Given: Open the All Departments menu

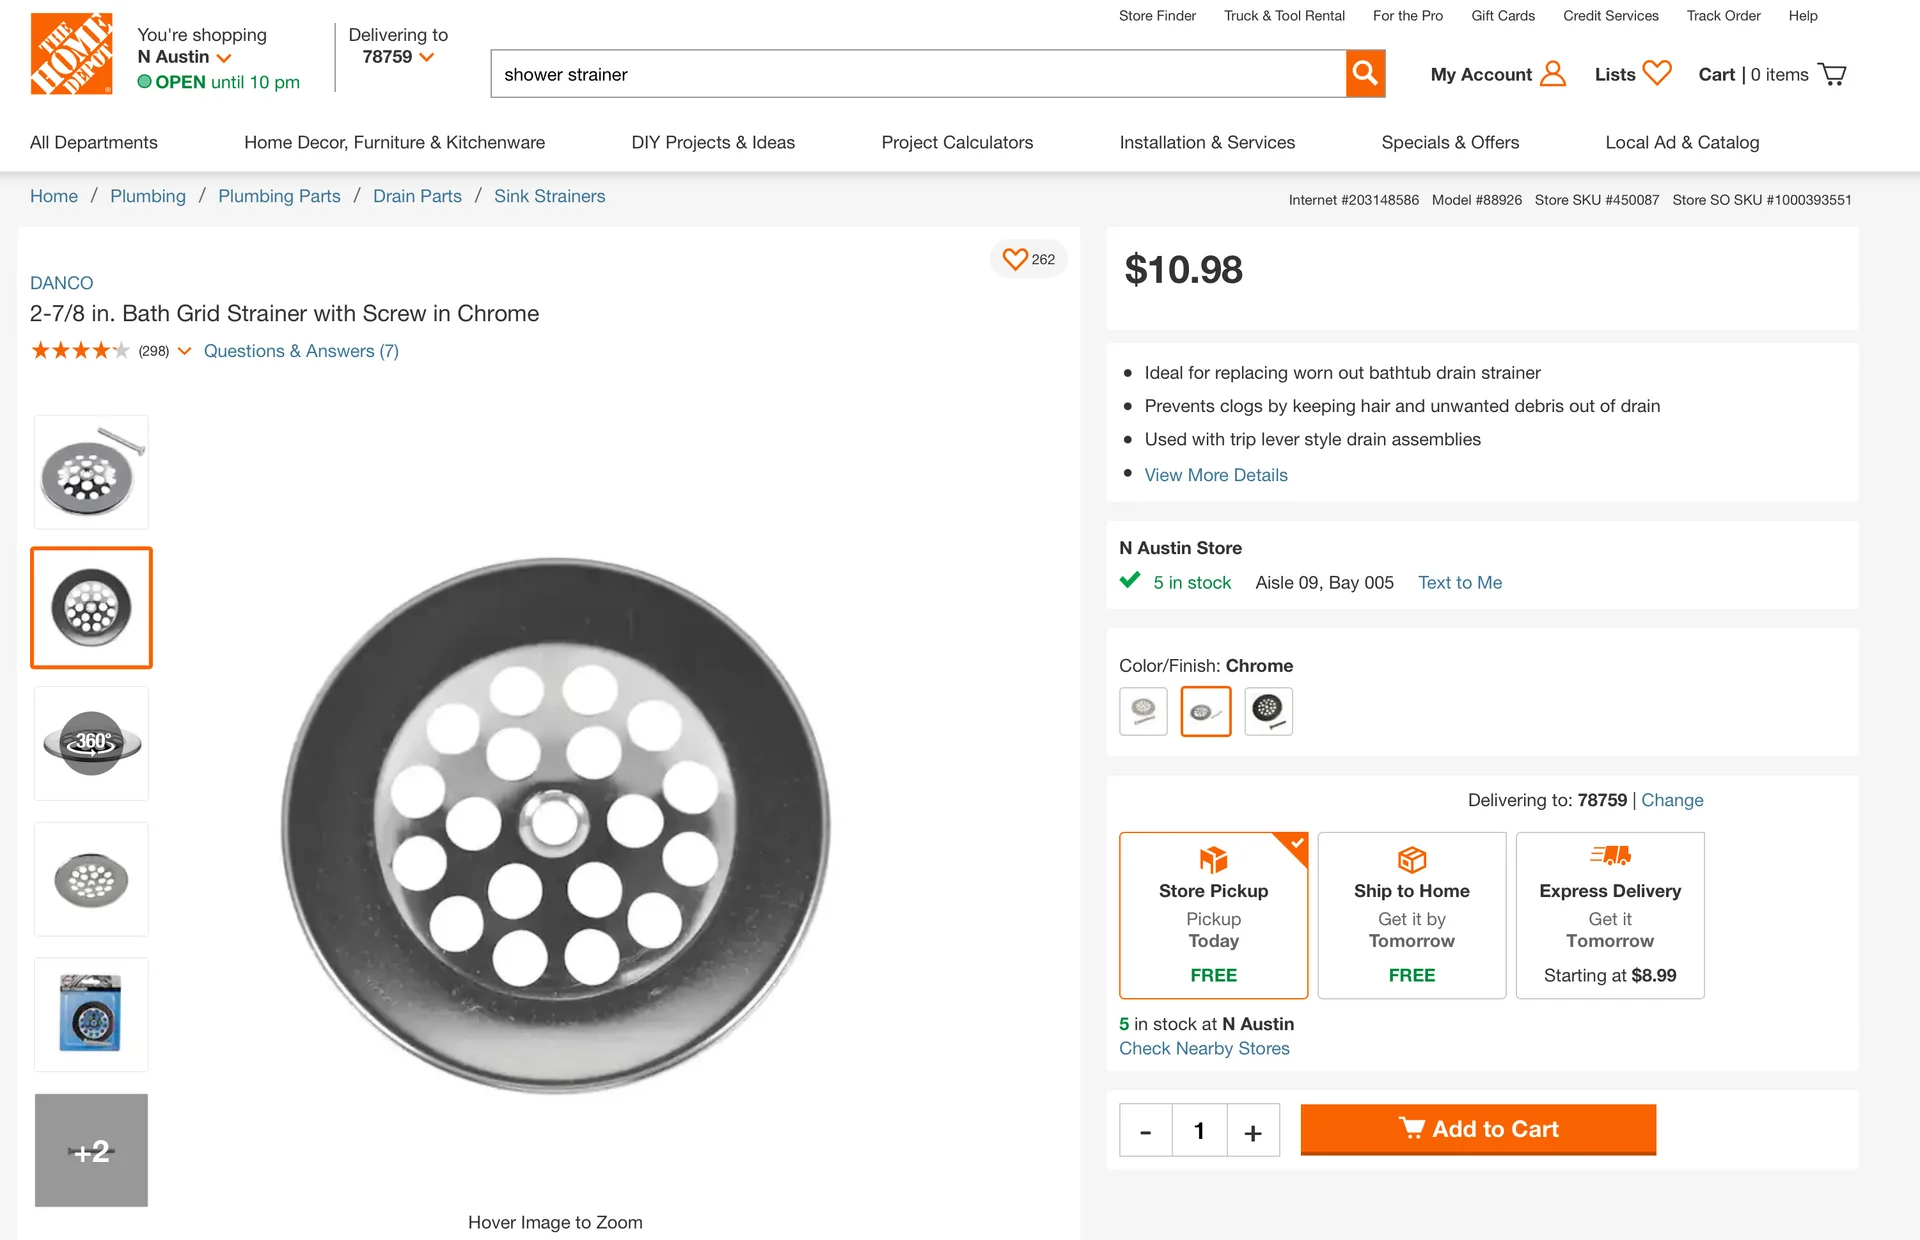Looking at the screenshot, I should pyautogui.click(x=94, y=142).
